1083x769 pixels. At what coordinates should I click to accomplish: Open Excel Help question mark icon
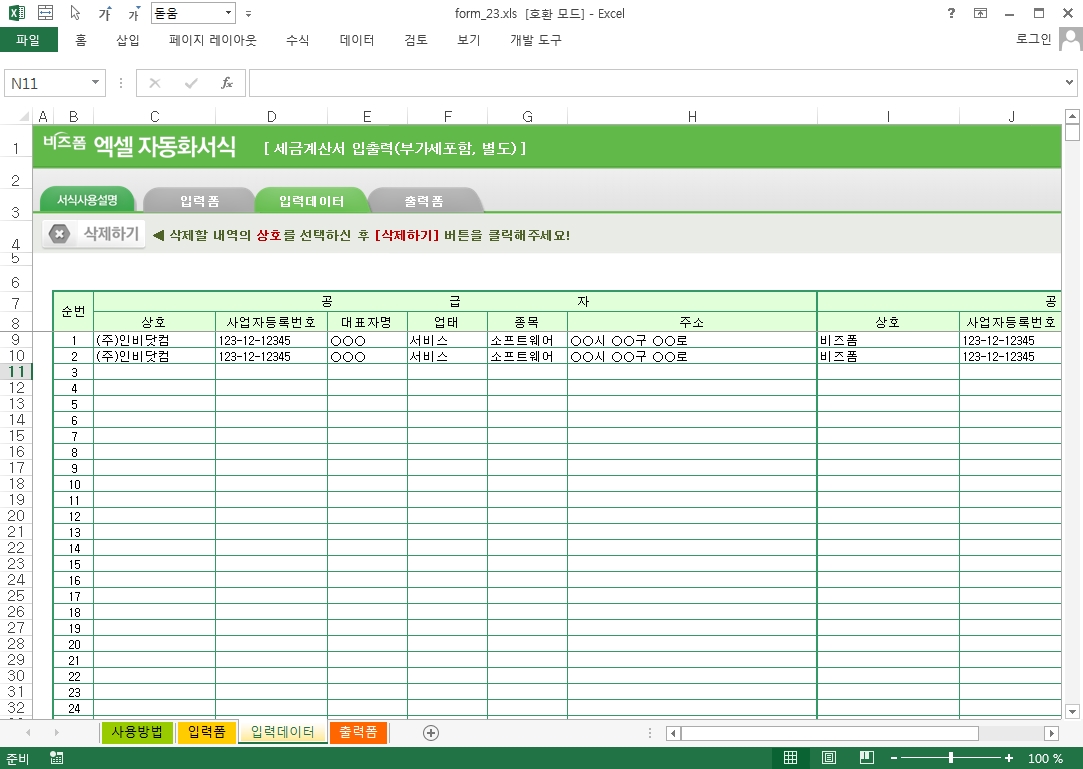pyautogui.click(x=950, y=13)
